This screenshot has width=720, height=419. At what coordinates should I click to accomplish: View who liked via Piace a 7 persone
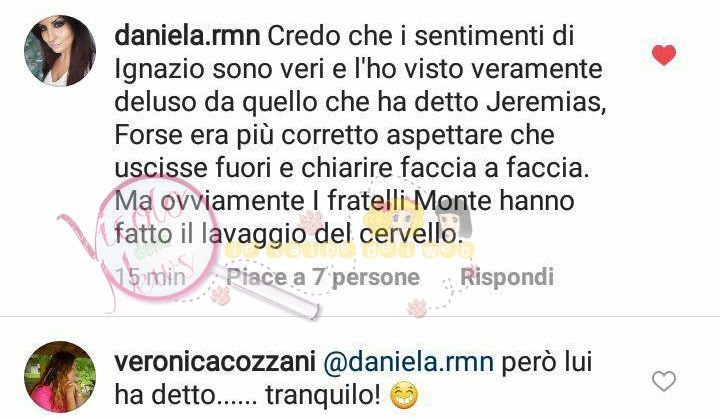[323, 277]
